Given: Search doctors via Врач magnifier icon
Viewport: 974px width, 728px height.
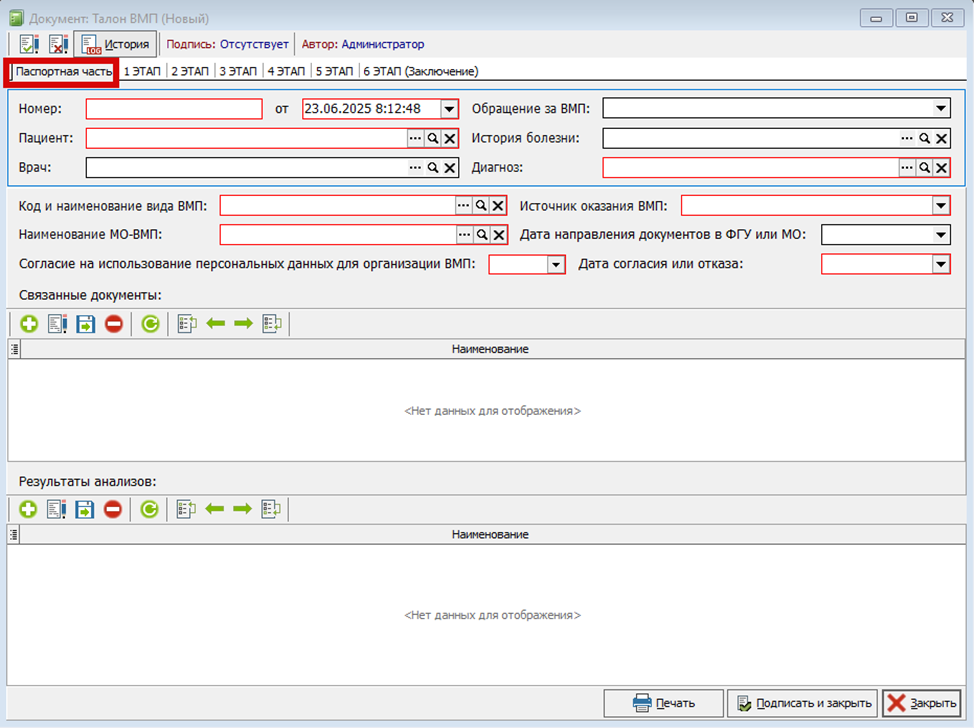Looking at the screenshot, I should pyautogui.click(x=433, y=167).
